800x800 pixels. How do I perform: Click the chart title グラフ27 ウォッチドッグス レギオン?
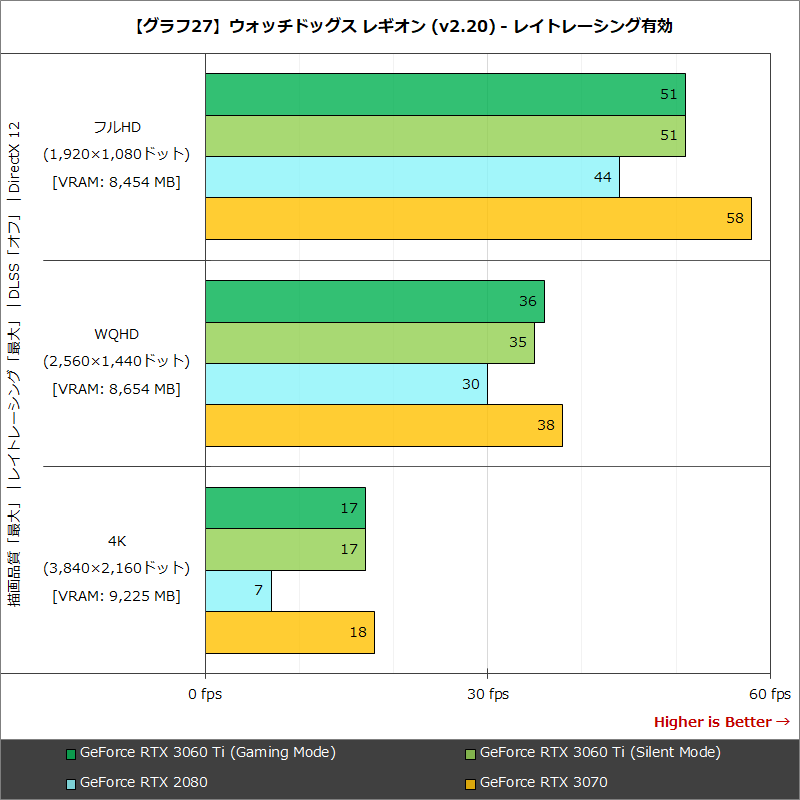[x=403, y=26]
